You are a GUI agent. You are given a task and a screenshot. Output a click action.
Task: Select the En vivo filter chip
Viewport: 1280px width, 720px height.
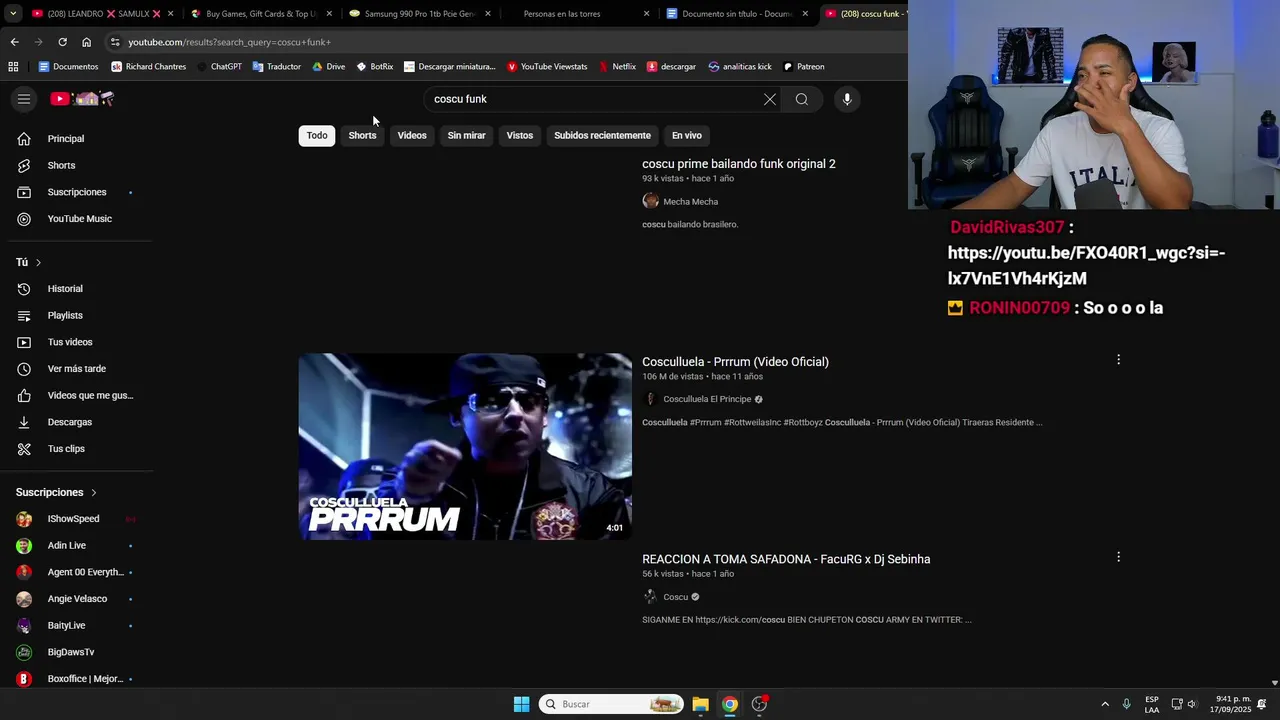click(687, 135)
